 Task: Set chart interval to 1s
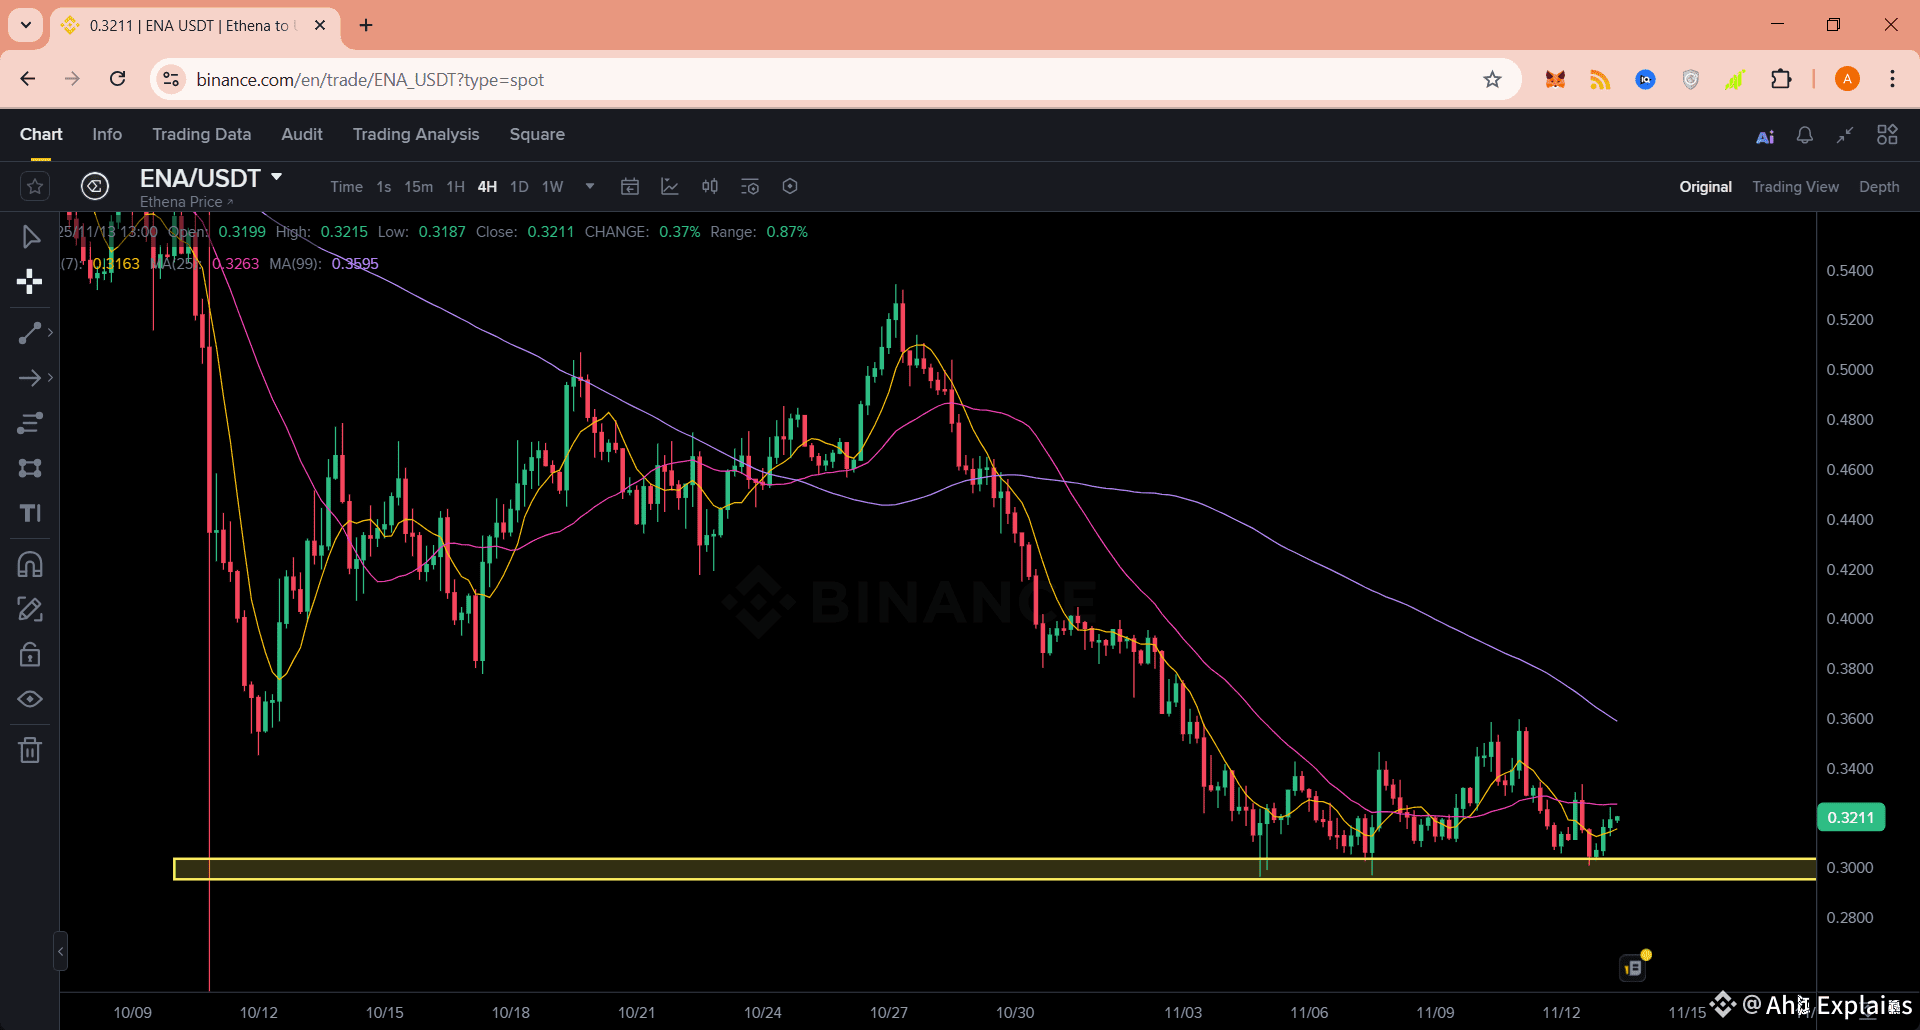384,187
